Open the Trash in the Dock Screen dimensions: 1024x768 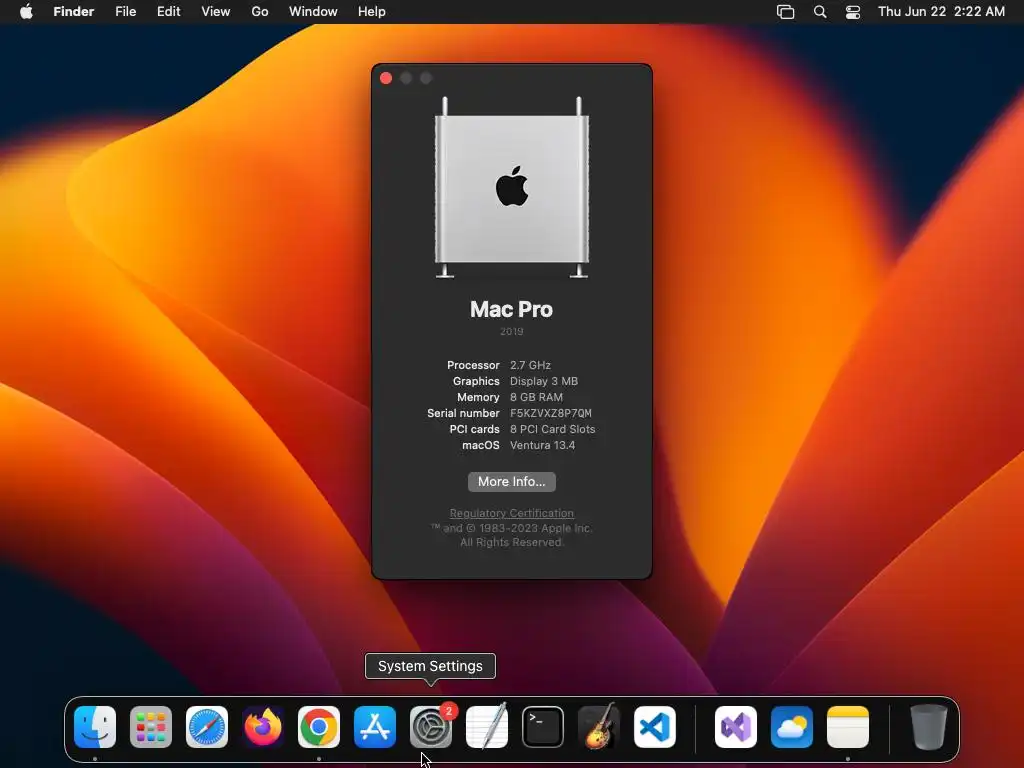[x=929, y=727]
